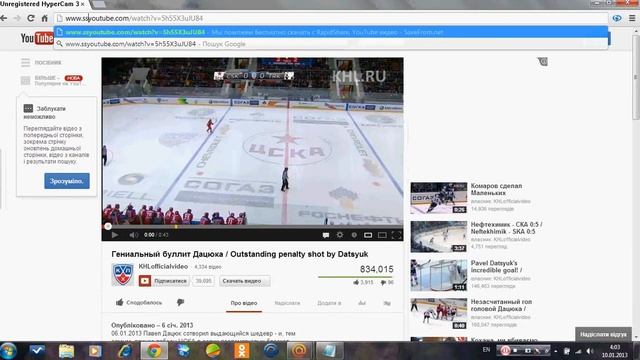This screenshot has height=360, width=640.
Task: Open Незасчитанный гол головой Дацюка video
Action: click(x=501, y=305)
